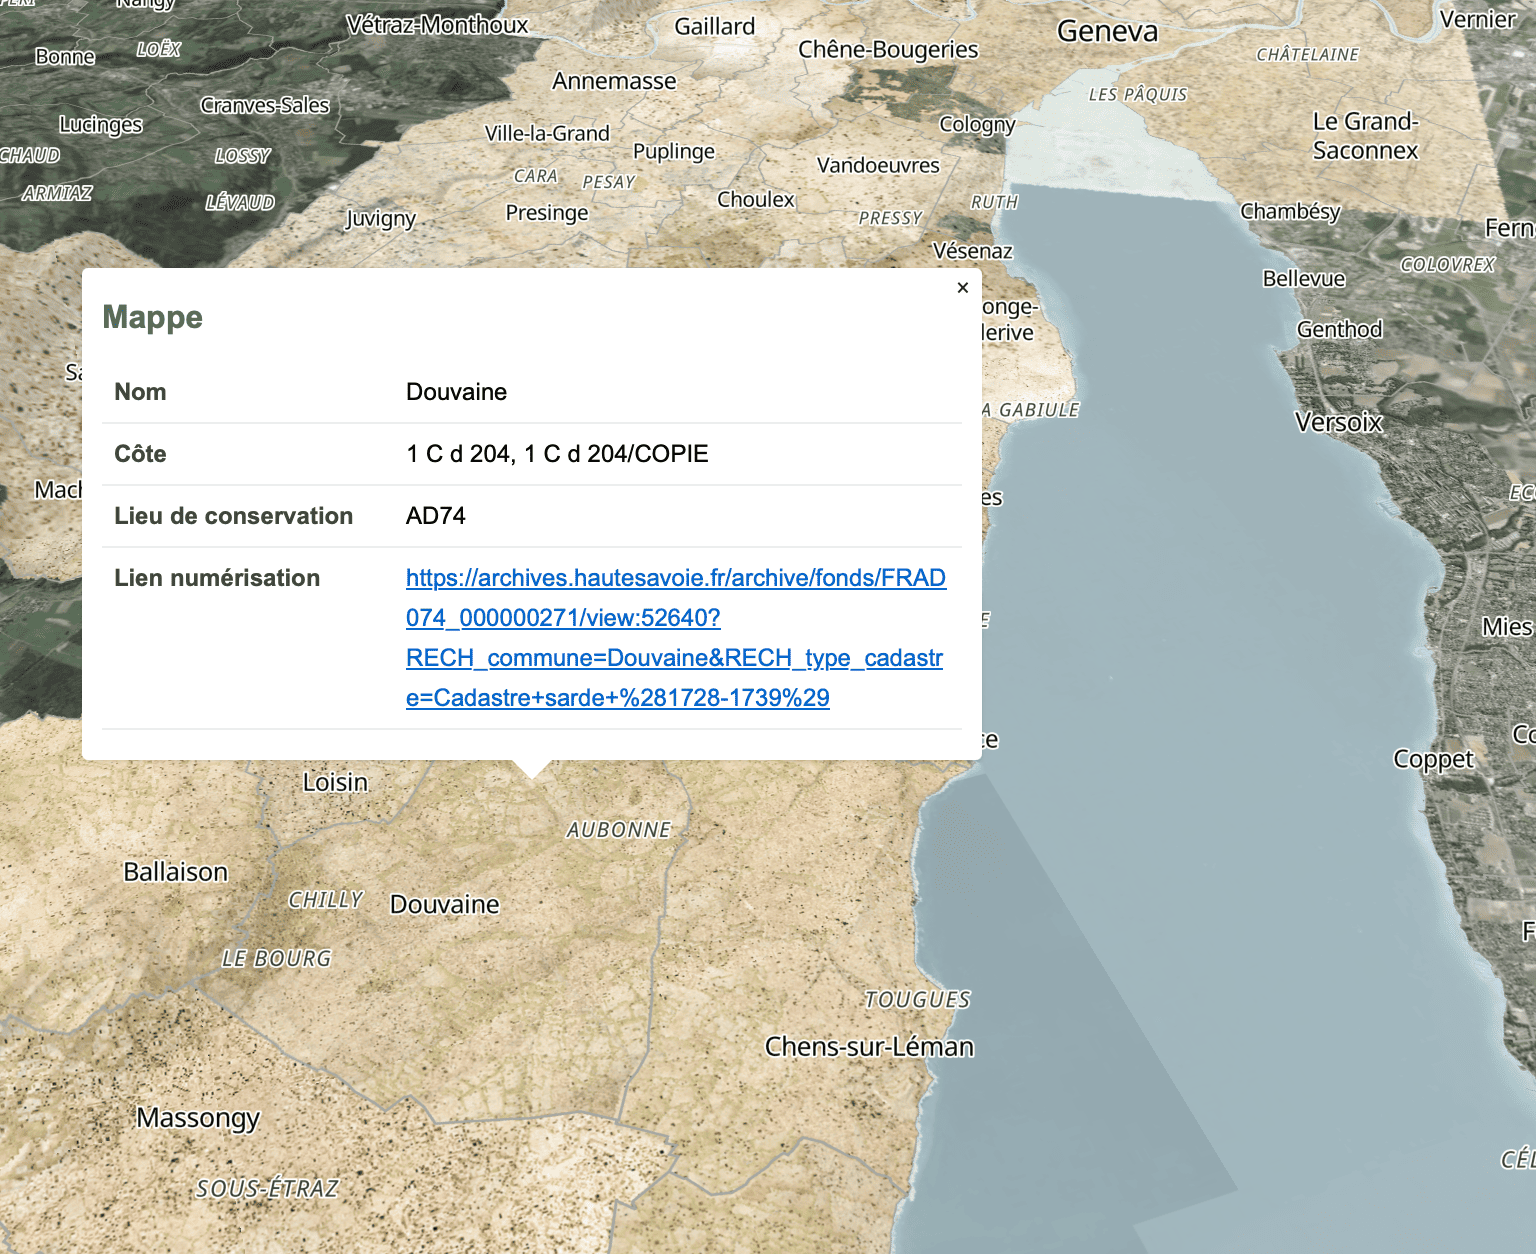Close the Mappe popup
The height and width of the screenshot is (1254, 1536).
[963, 288]
